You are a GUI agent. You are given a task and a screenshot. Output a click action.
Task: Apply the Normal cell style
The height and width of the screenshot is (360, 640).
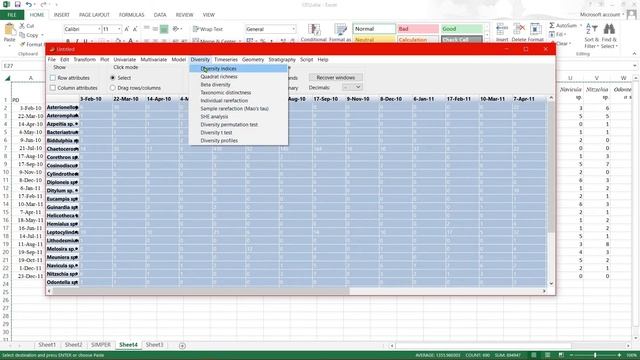[374, 29]
